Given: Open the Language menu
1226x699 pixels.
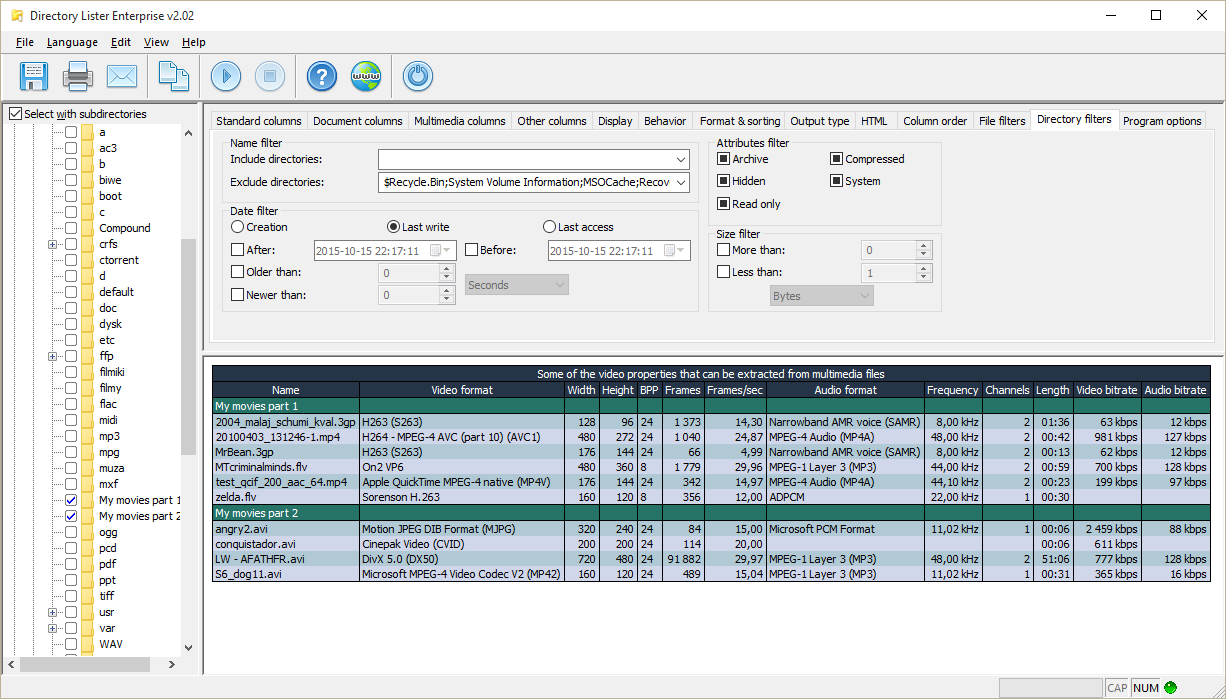Looking at the screenshot, I should (x=72, y=42).
